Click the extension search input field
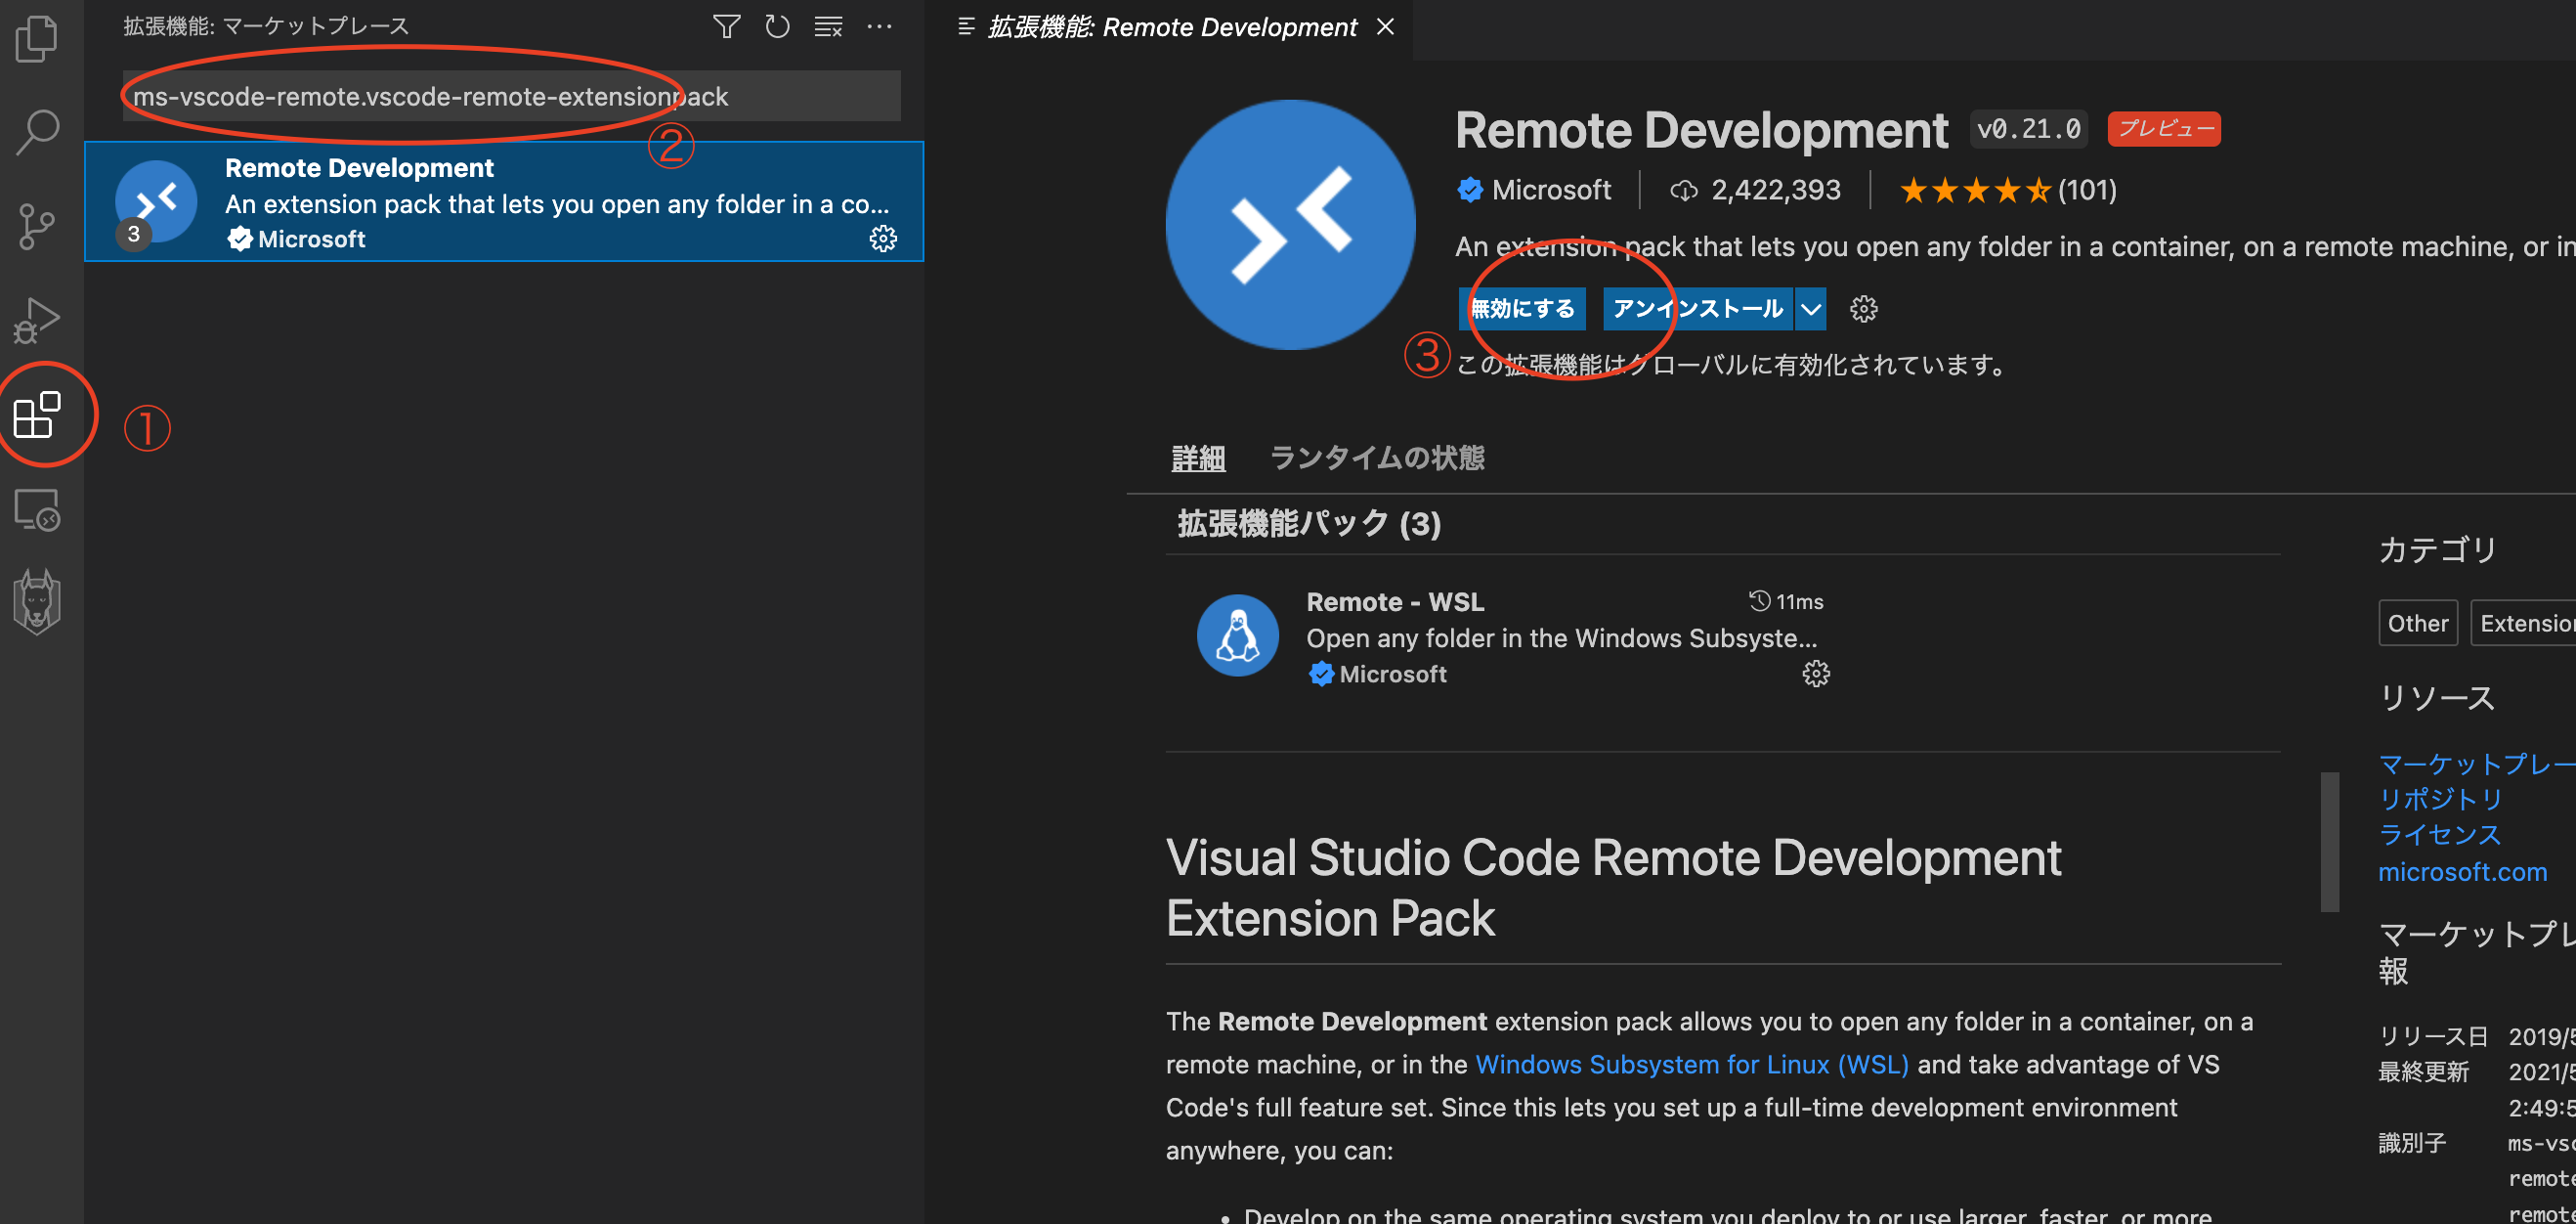The width and height of the screenshot is (2576, 1224). coord(511,96)
